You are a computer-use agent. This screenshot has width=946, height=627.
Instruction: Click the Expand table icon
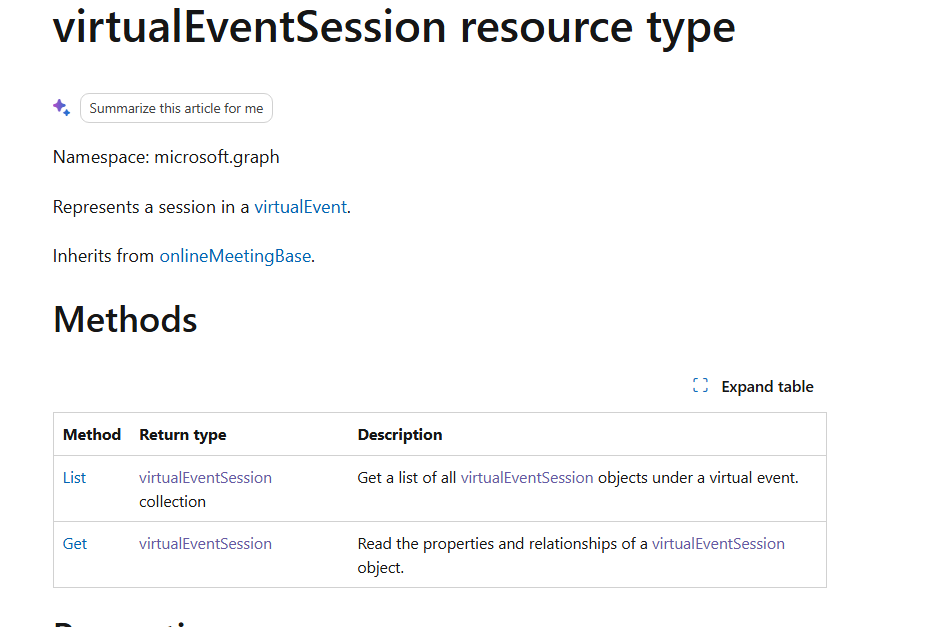coord(700,386)
